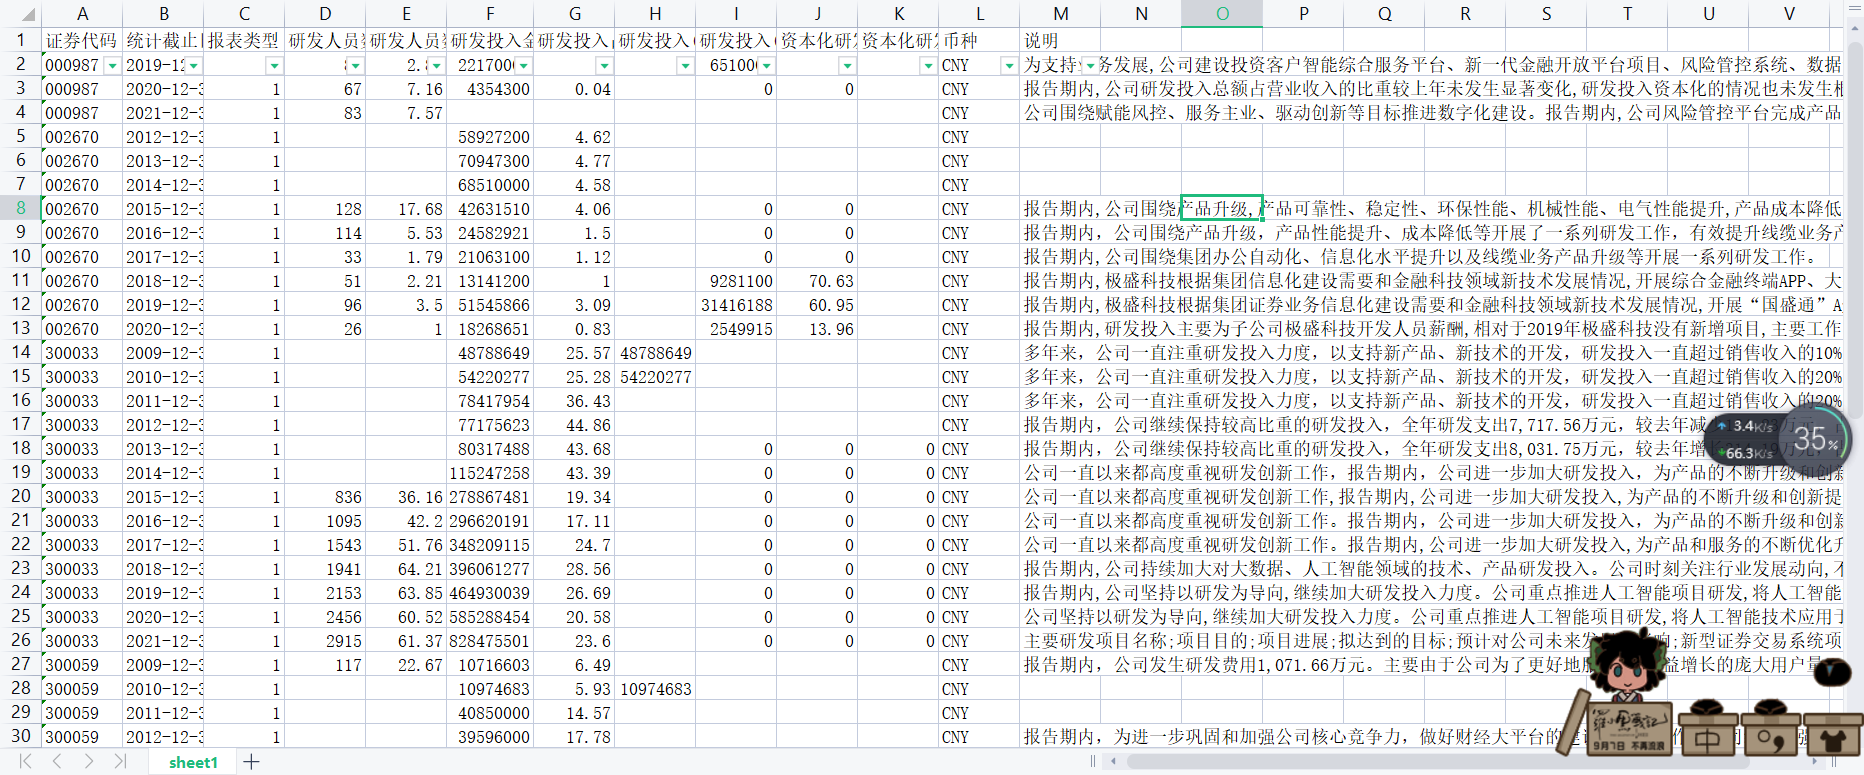Click the horizontal scrollbar thumb
The width and height of the screenshot is (1864, 775).
1437,762
